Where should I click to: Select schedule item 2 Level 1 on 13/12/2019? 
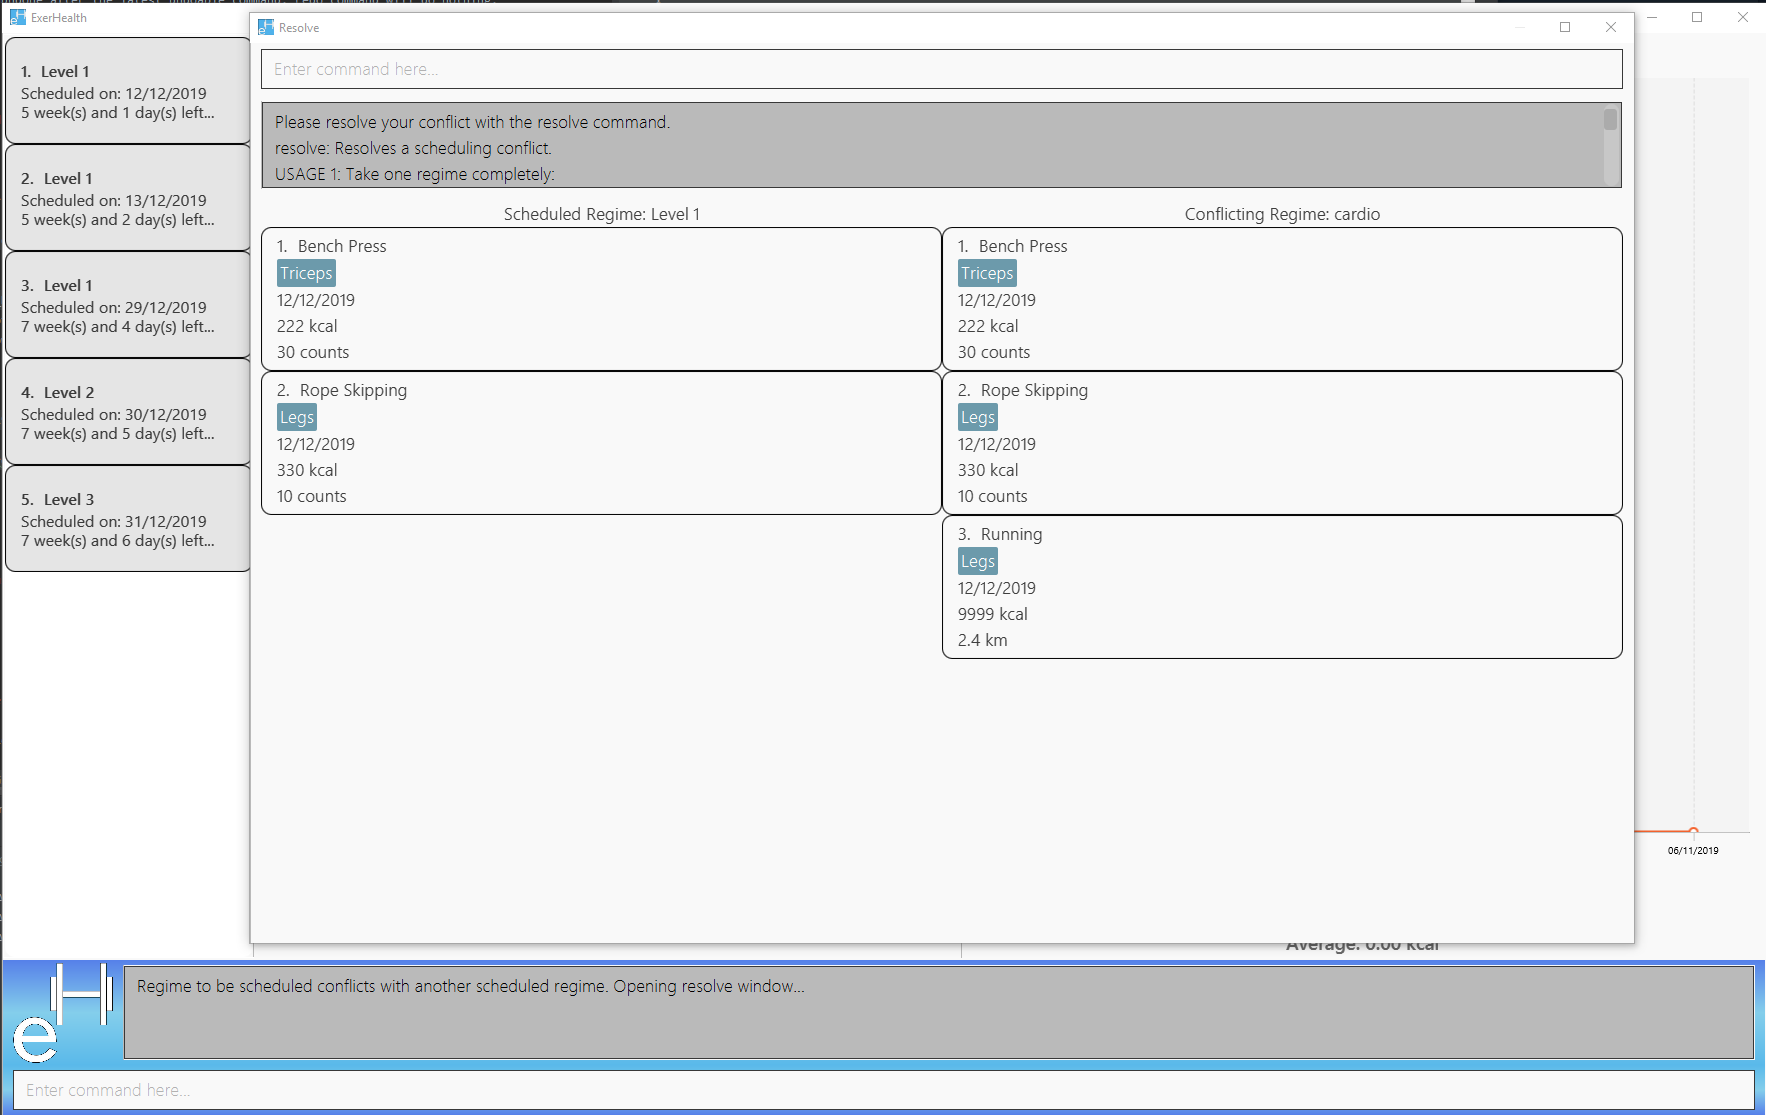click(128, 198)
